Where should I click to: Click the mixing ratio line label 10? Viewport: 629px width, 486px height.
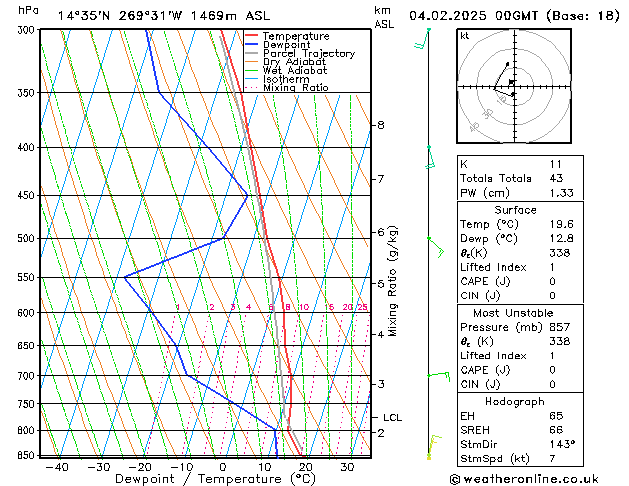304,307
